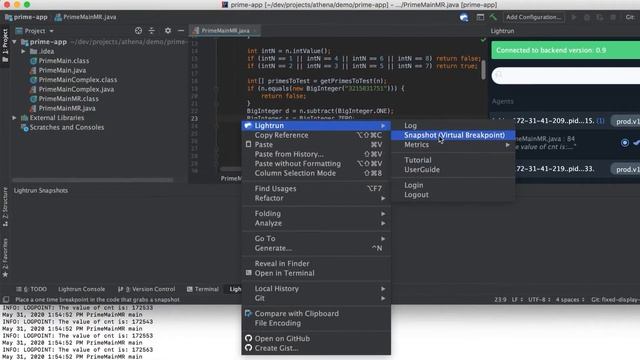The image size is (640, 360).
Task: Open Project panel settings gear
Action: pyautogui.click(x=168, y=31)
